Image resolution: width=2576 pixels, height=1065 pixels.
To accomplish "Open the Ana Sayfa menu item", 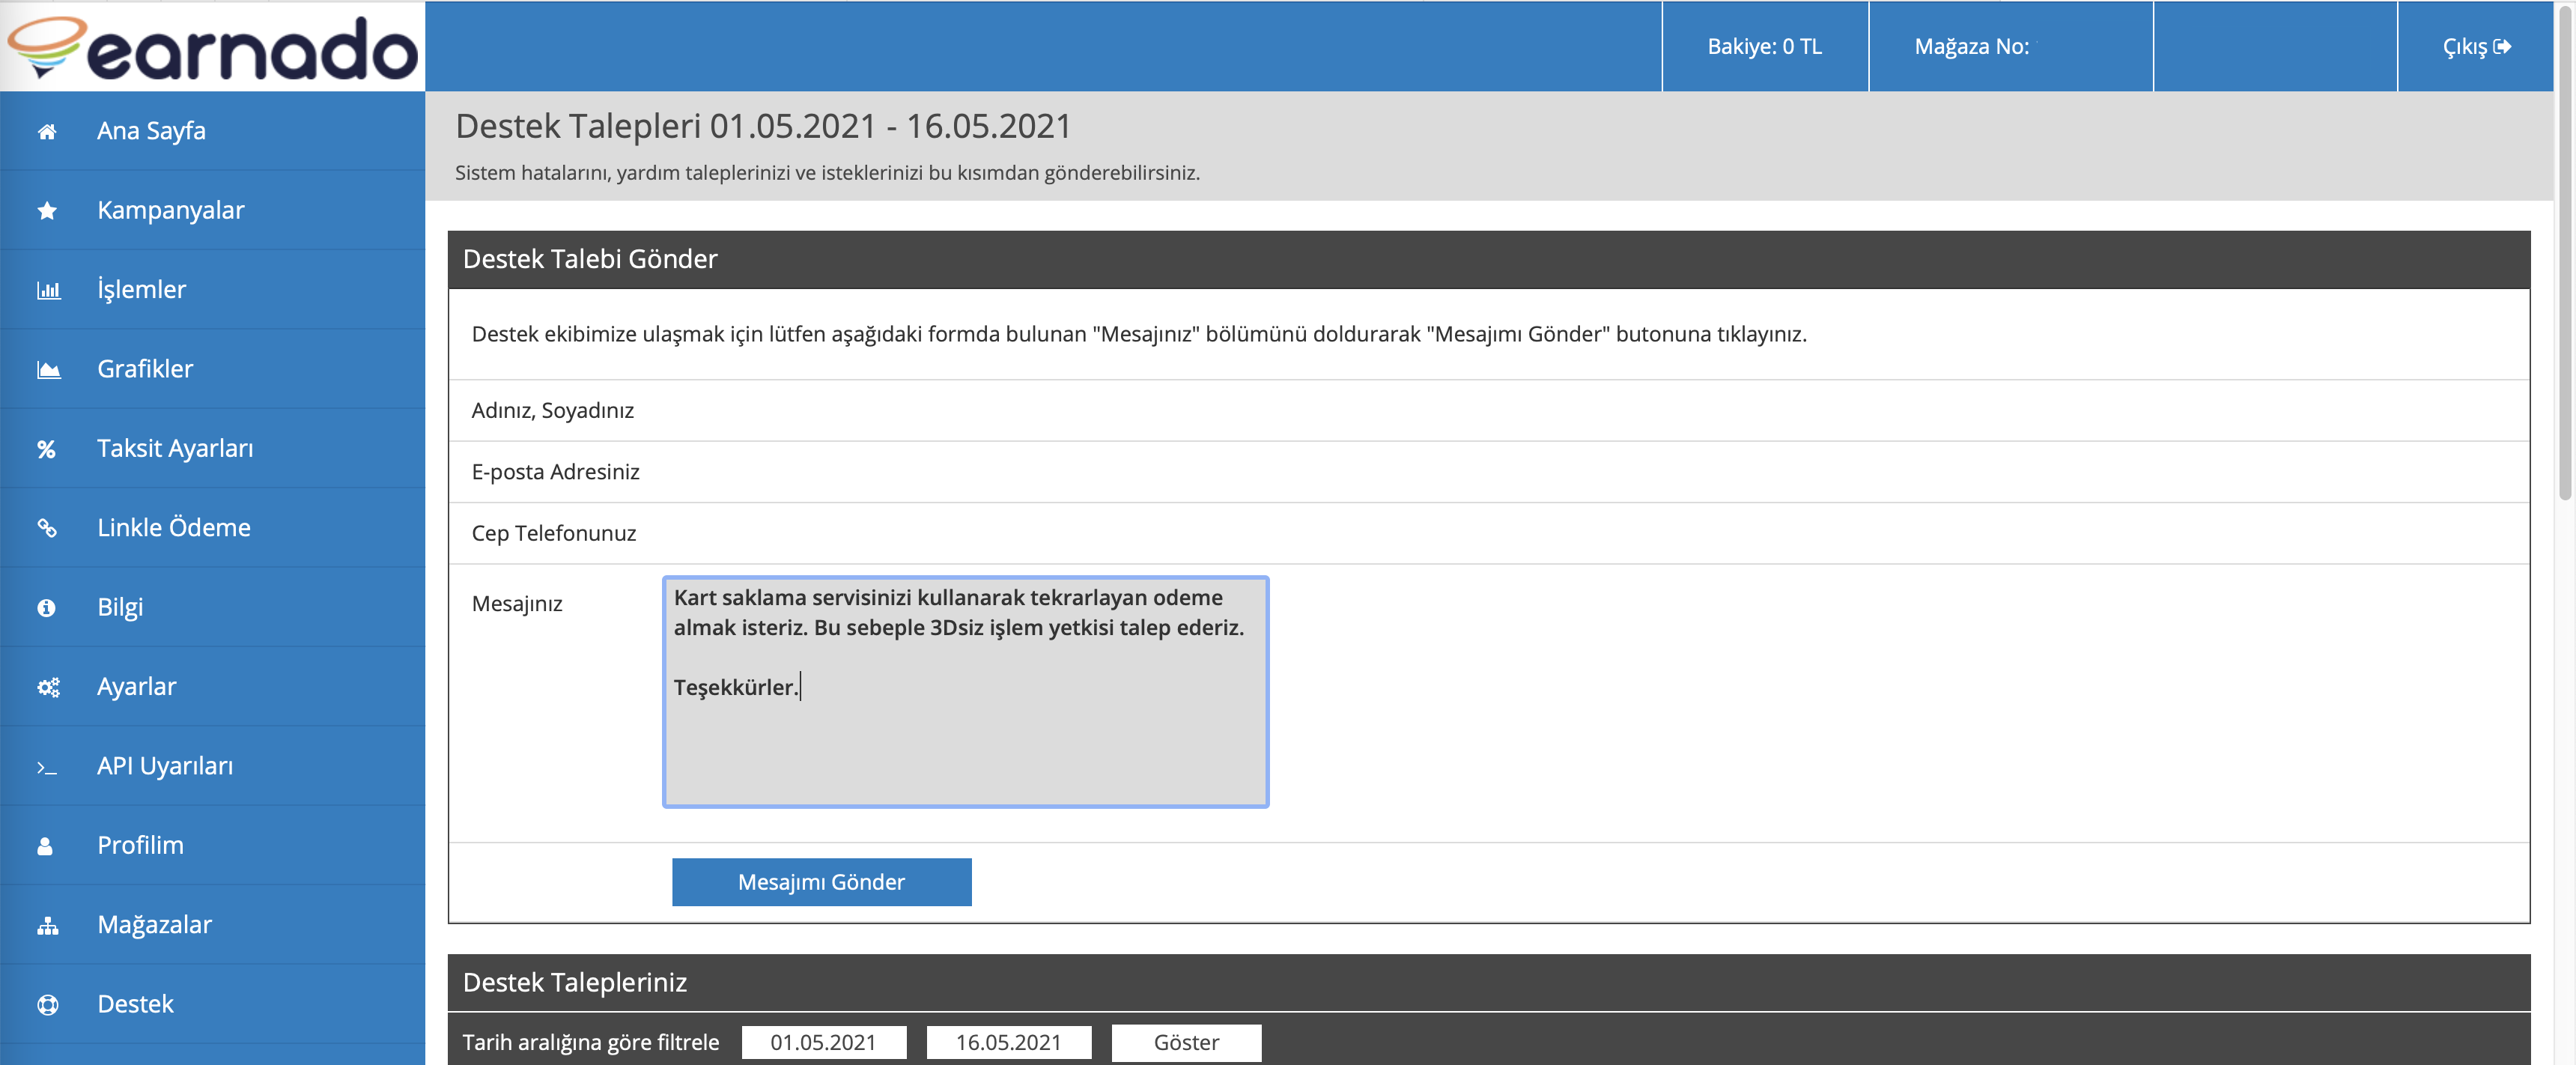I will (212, 131).
